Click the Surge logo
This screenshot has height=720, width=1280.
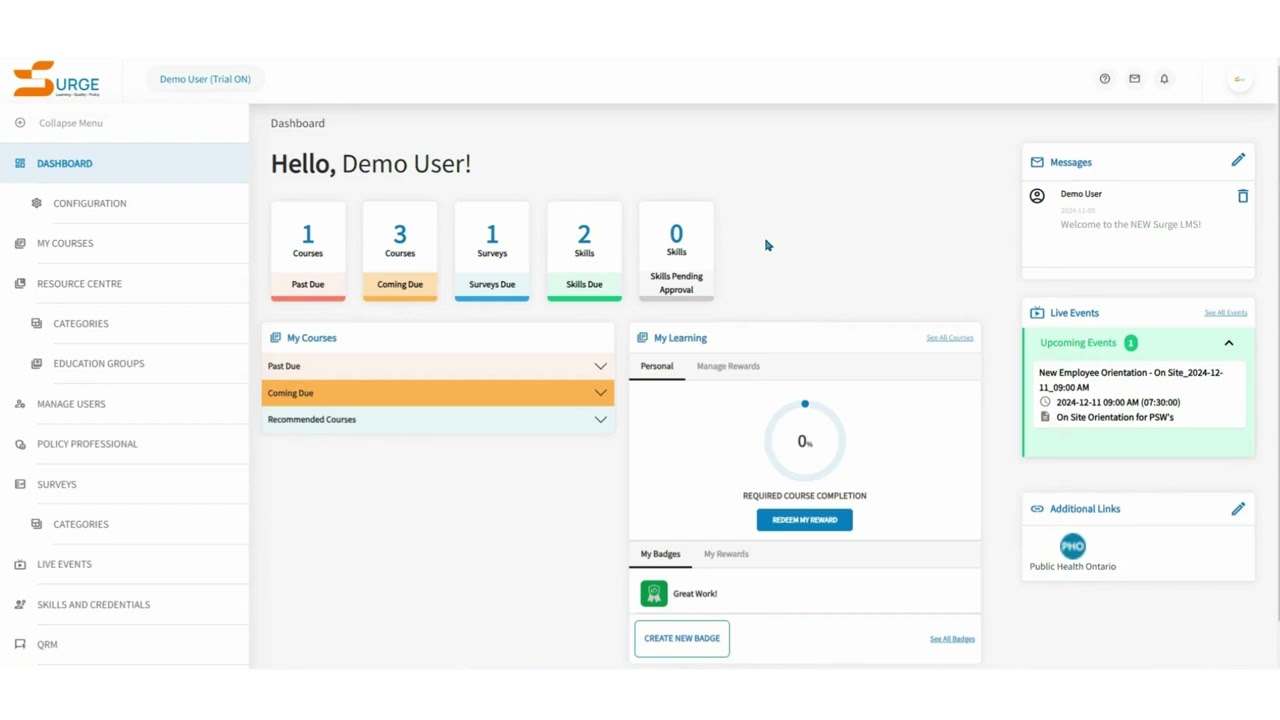coord(56,79)
